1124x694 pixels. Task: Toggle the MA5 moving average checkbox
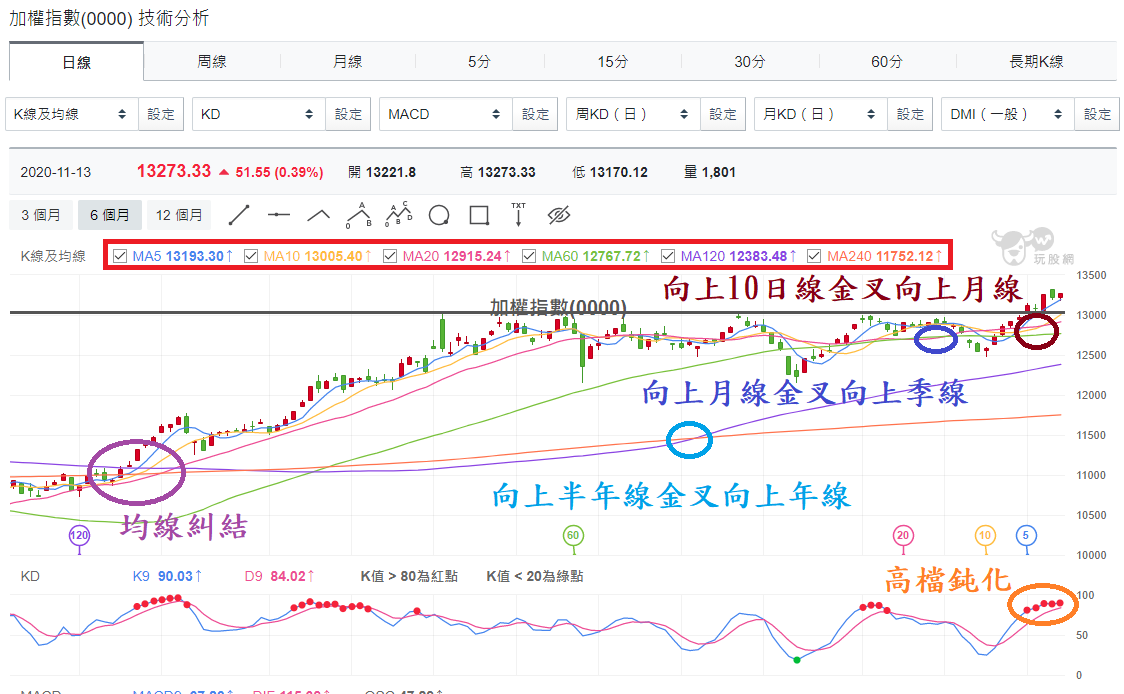(x=120, y=256)
